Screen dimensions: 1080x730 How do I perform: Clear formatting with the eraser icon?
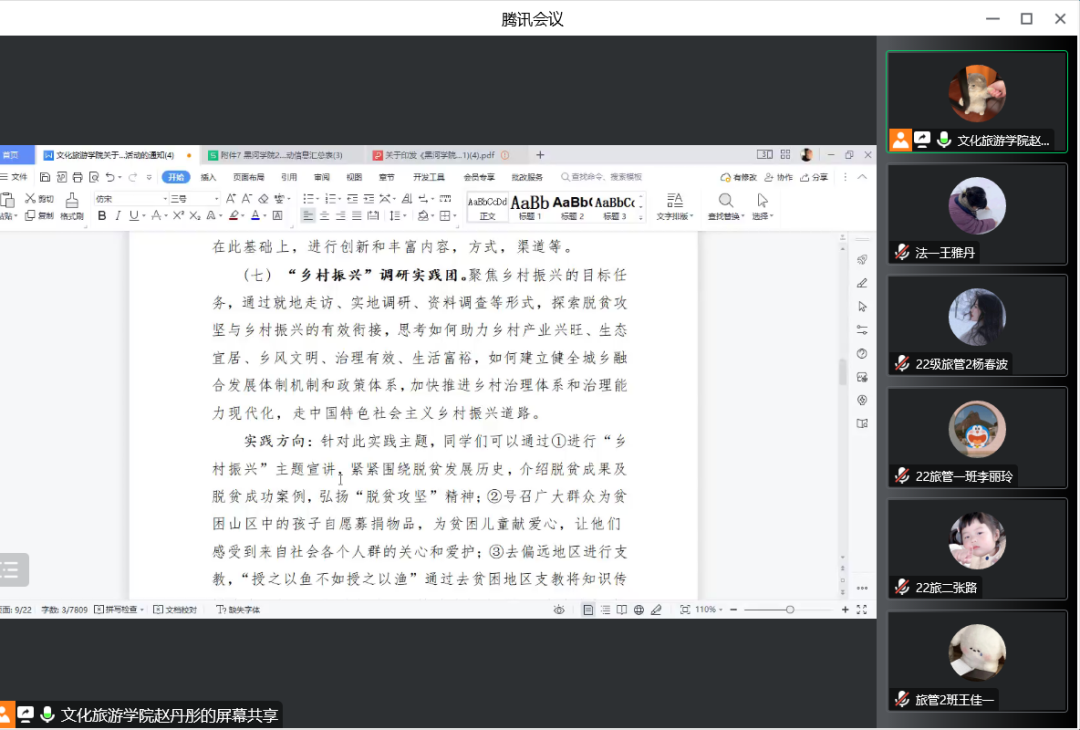click(x=263, y=198)
